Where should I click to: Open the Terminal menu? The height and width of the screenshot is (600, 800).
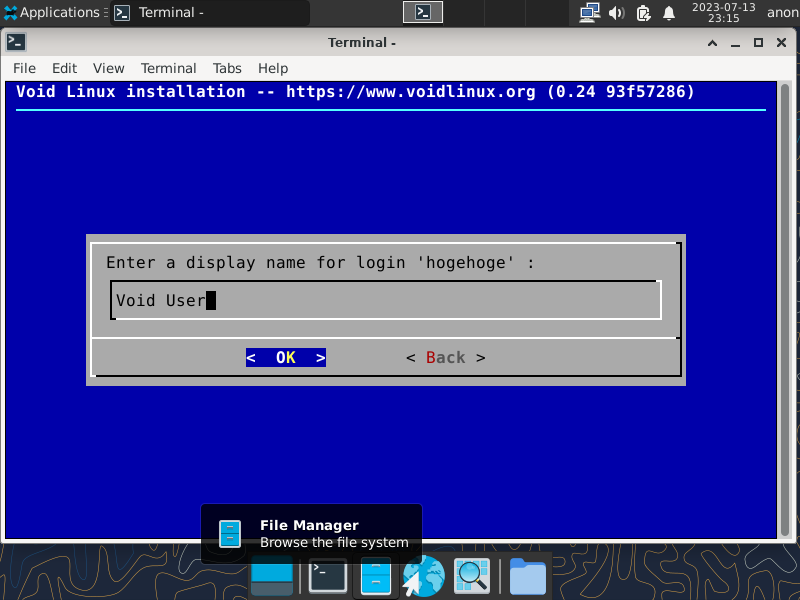(x=168, y=68)
